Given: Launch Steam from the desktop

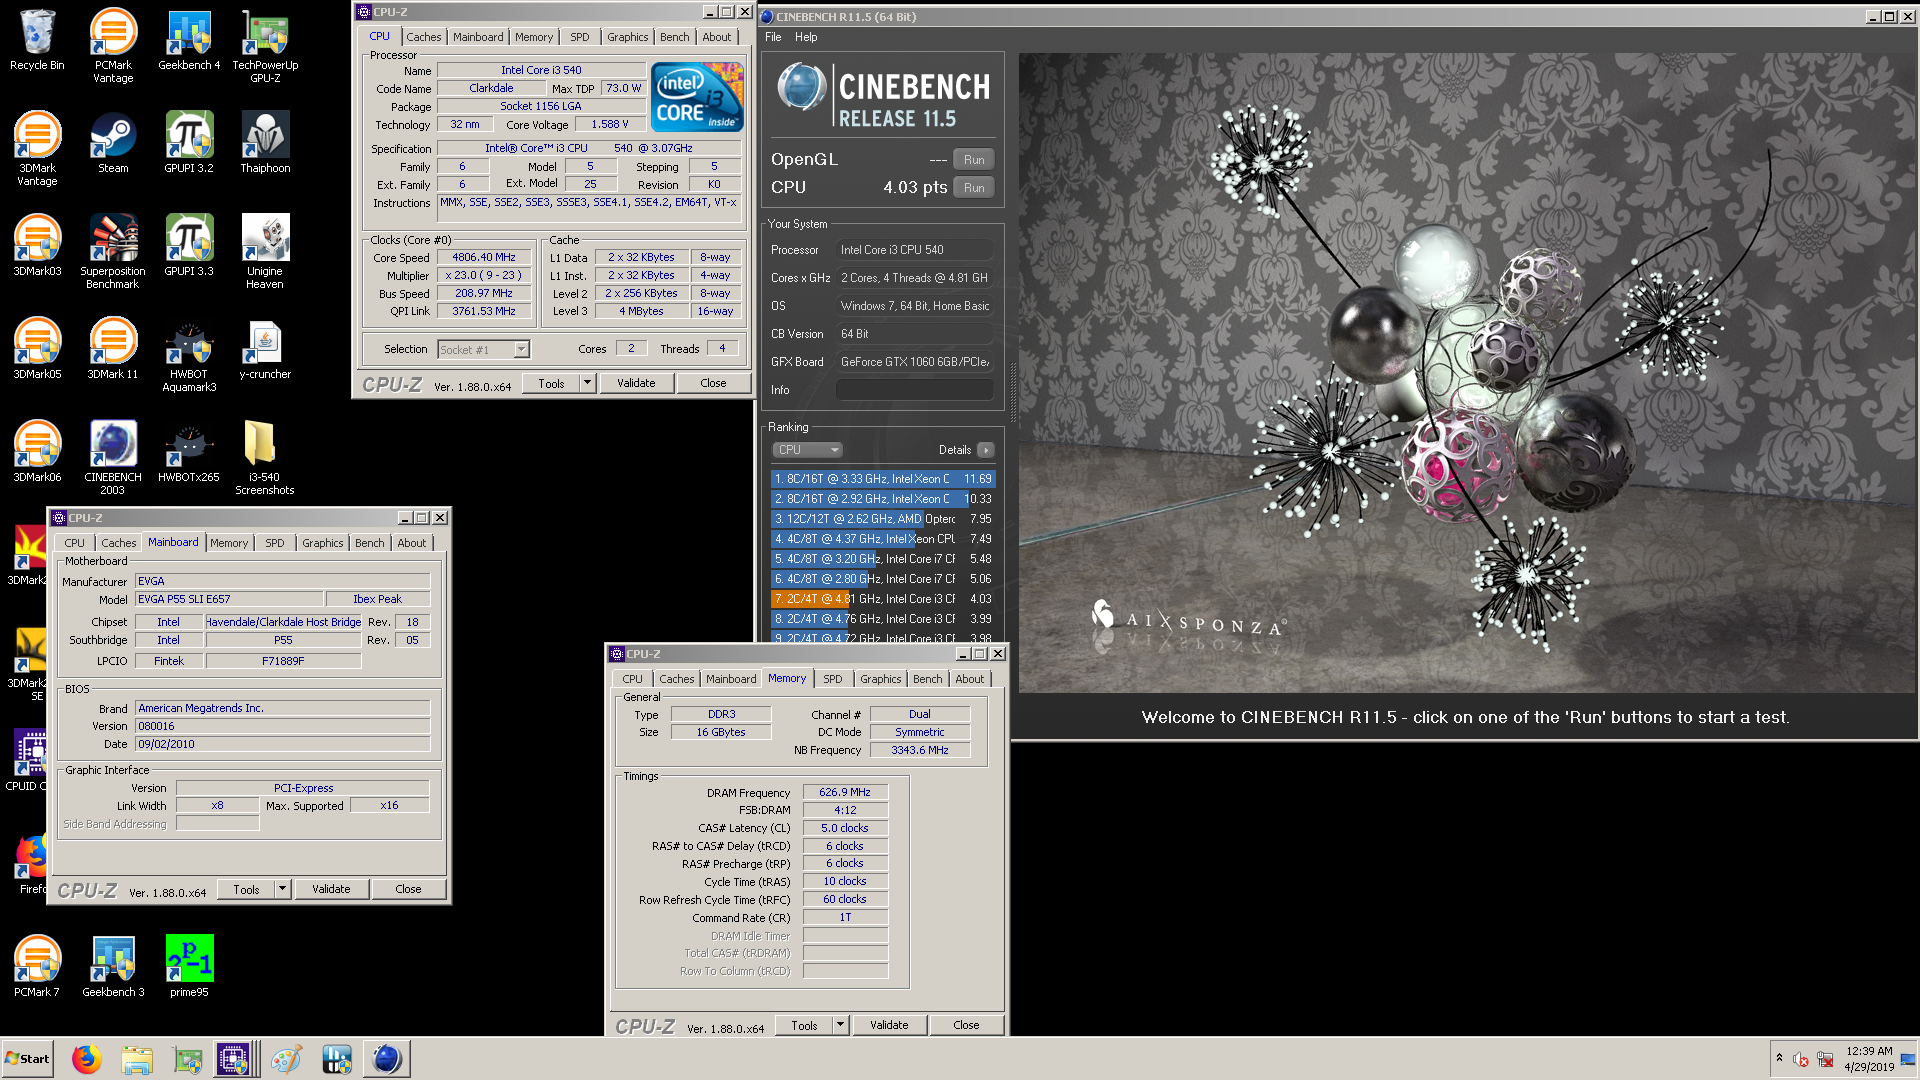Looking at the screenshot, I should (113, 143).
